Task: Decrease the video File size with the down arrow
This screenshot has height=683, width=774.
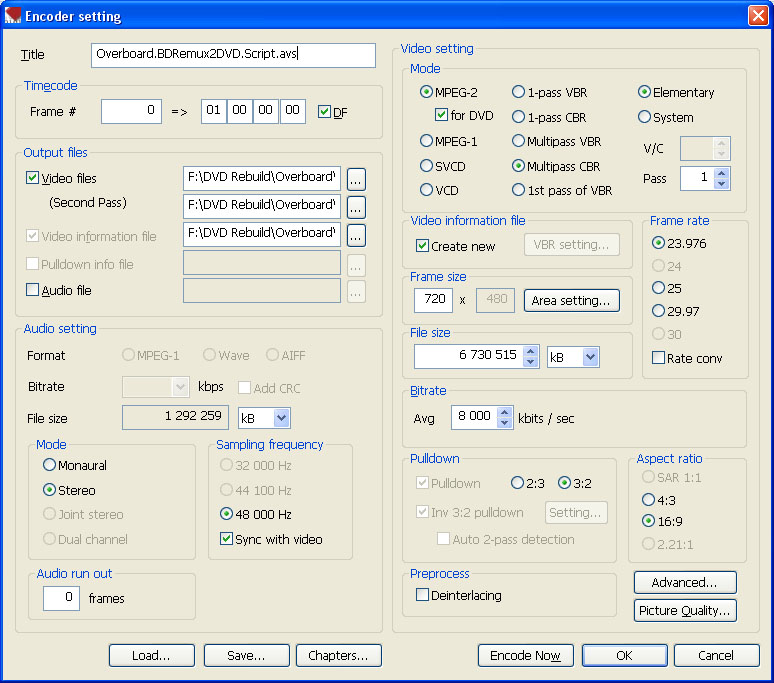Action: [x=531, y=362]
